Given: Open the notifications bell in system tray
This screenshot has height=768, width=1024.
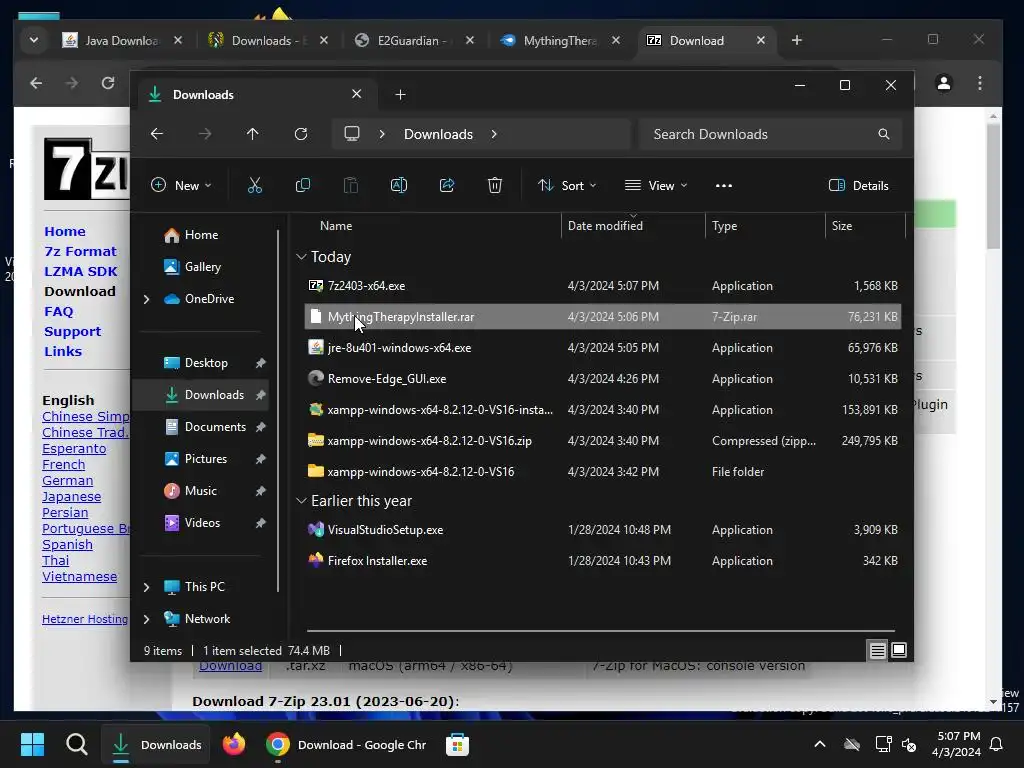Looking at the screenshot, I should (997, 744).
